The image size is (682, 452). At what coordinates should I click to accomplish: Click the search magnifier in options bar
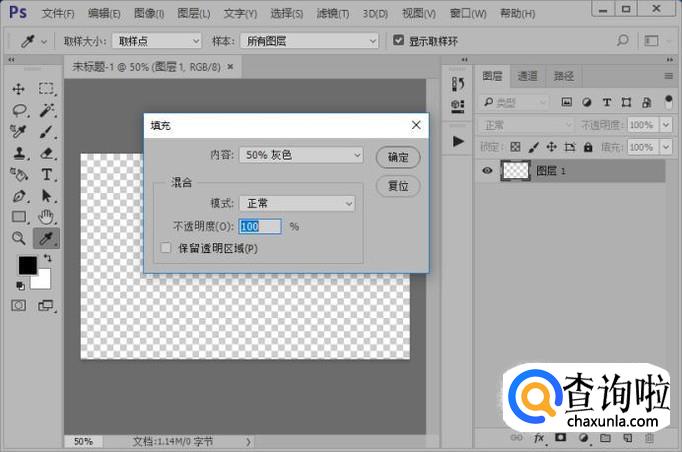point(623,41)
